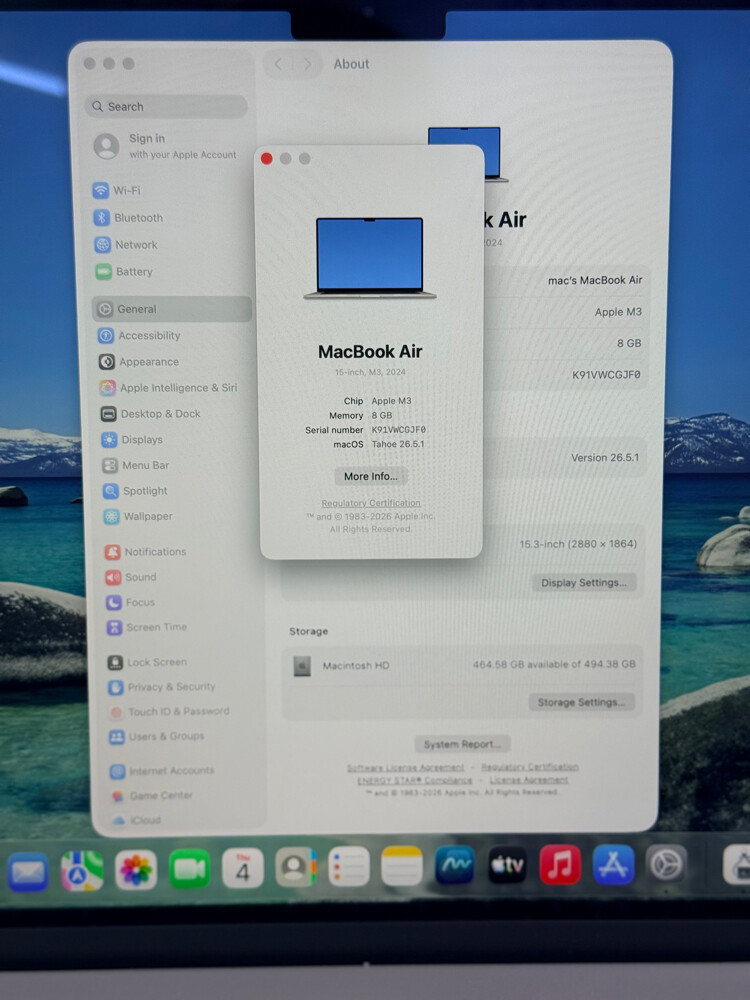Open Lock Screen settings
Viewport: 750px width, 1000px height.
tap(147, 662)
